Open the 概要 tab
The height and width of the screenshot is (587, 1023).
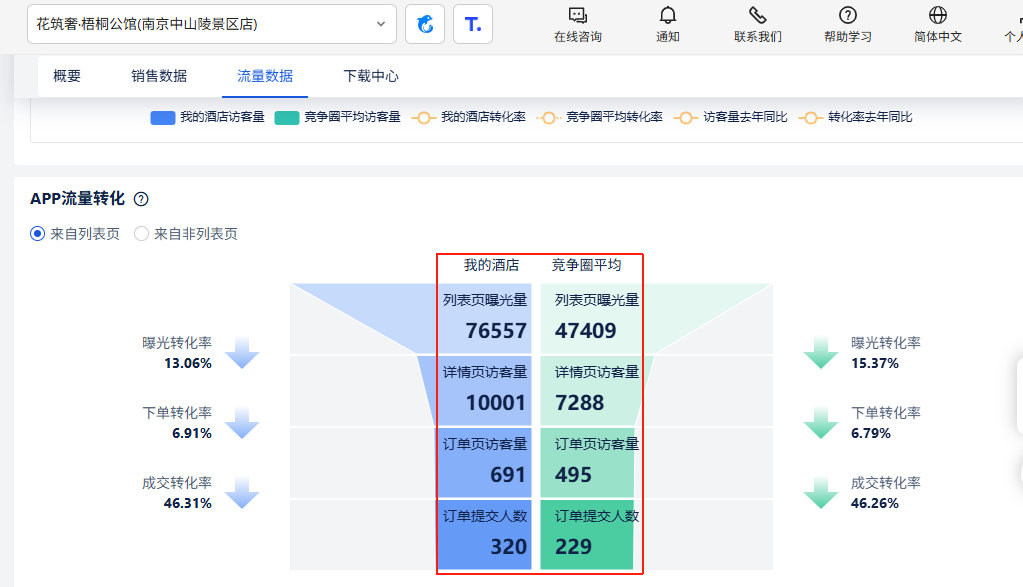[66, 74]
